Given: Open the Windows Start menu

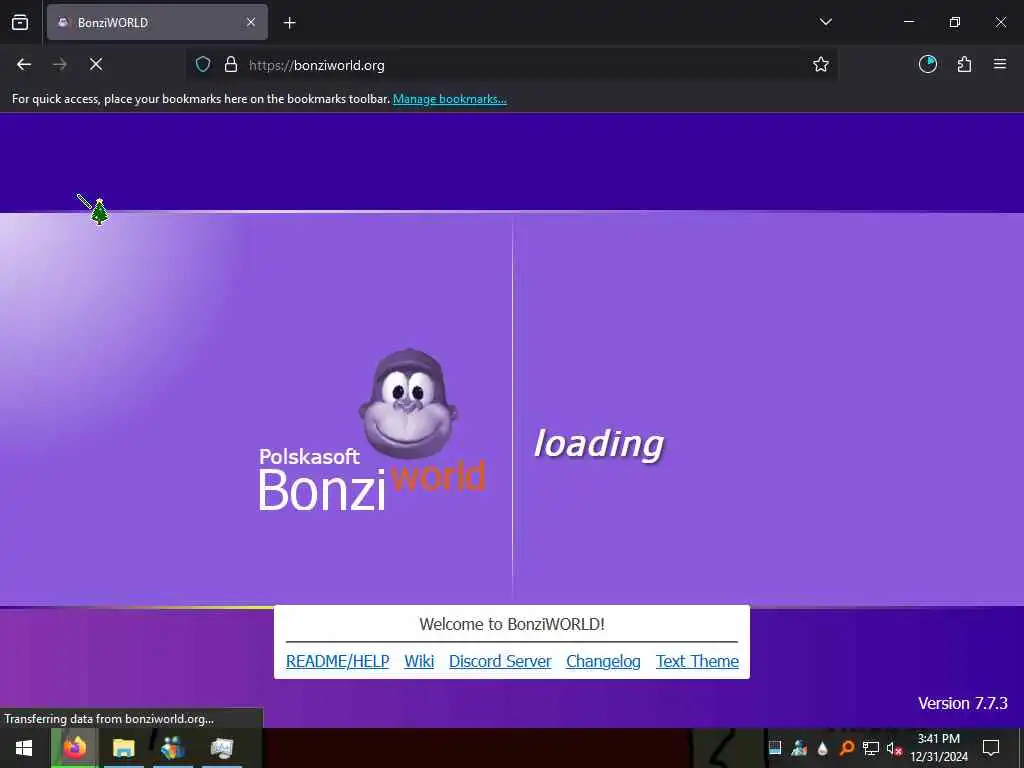Looking at the screenshot, I should tap(24, 748).
